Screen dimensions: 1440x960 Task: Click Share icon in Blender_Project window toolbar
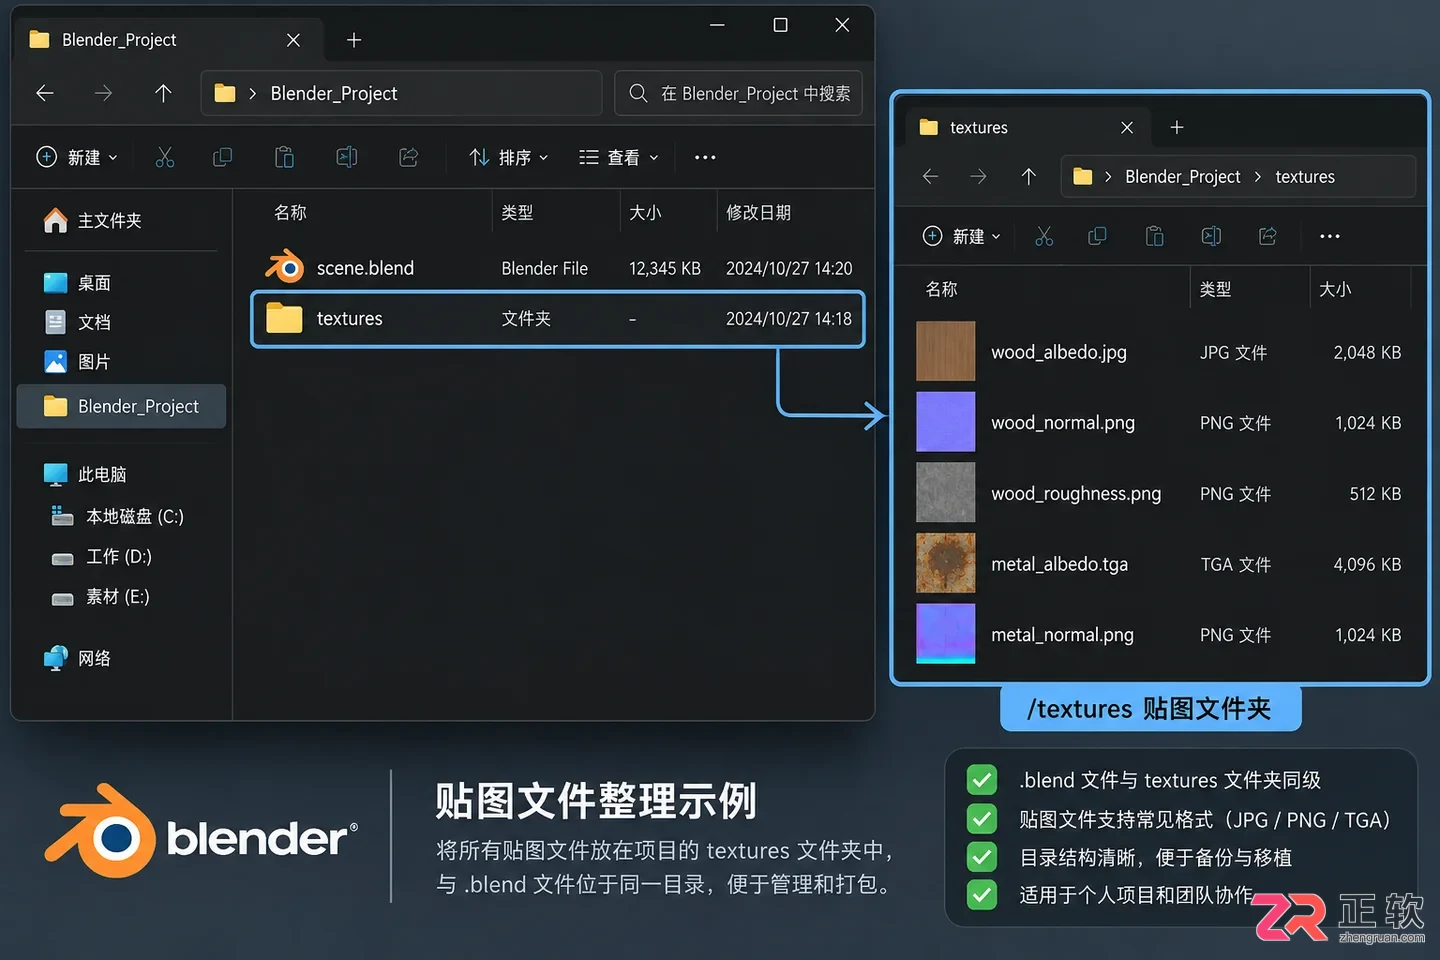[x=408, y=157]
